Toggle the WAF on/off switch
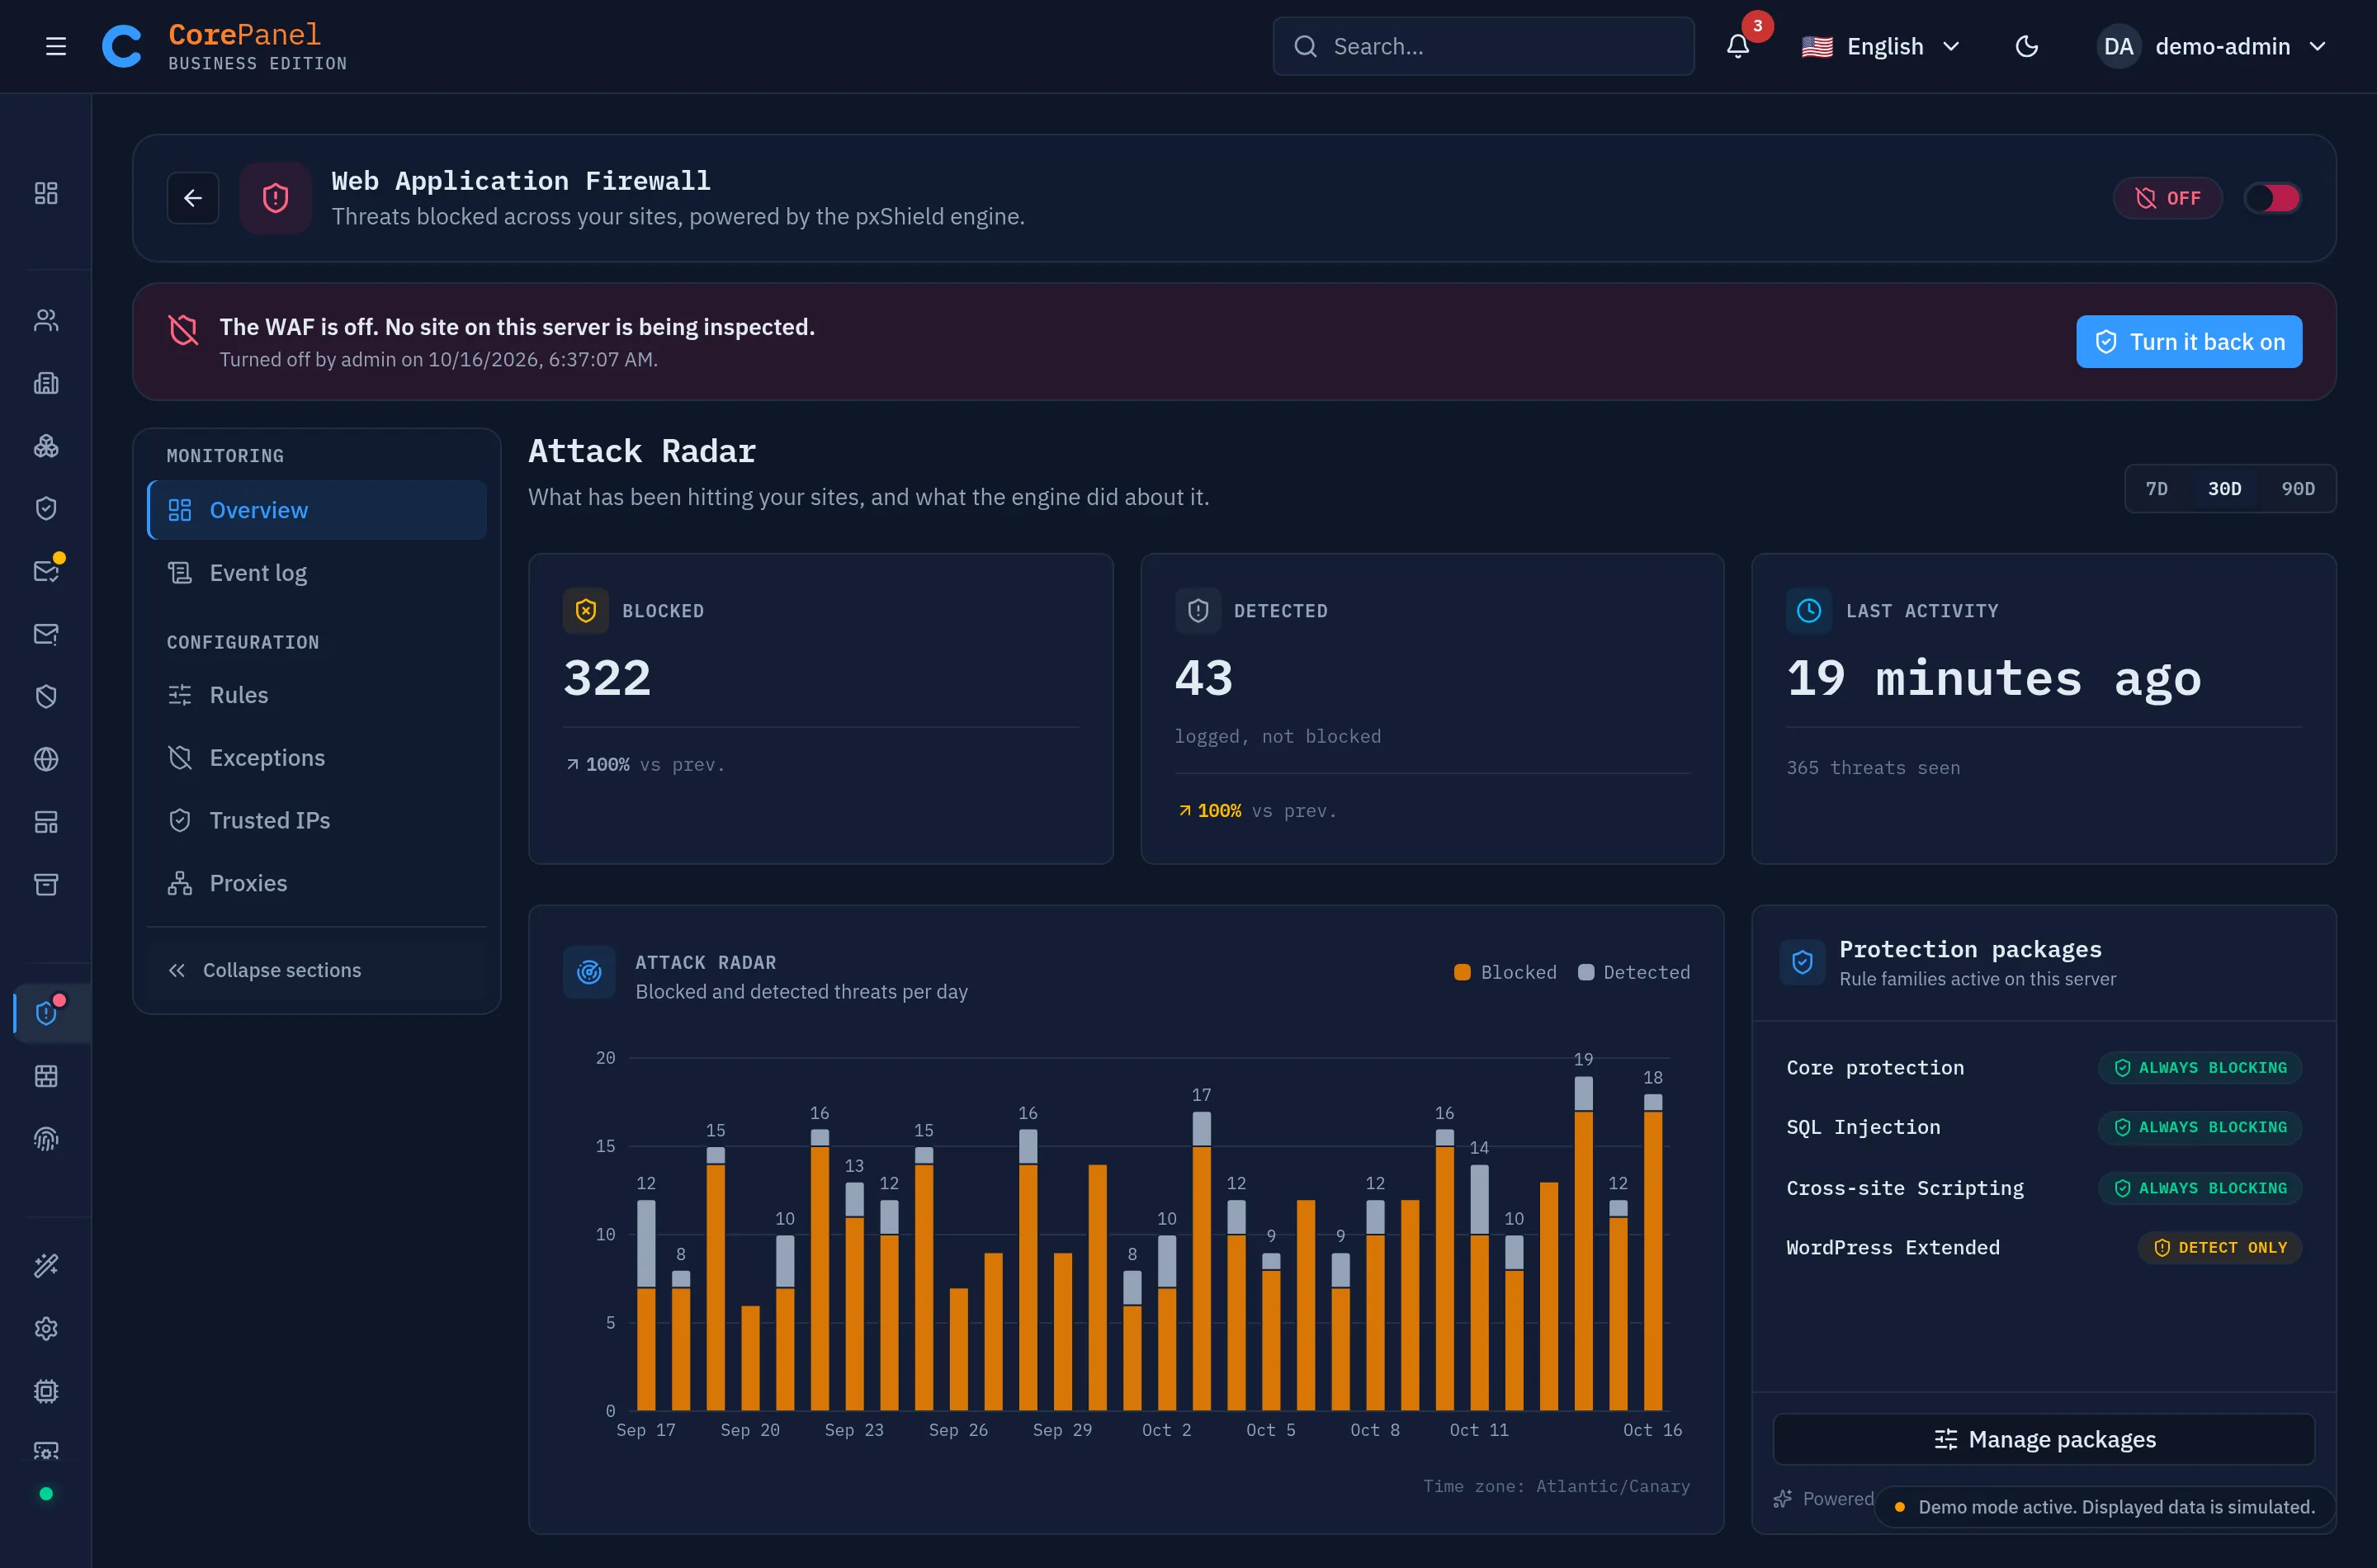 (x=2272, y=198)
